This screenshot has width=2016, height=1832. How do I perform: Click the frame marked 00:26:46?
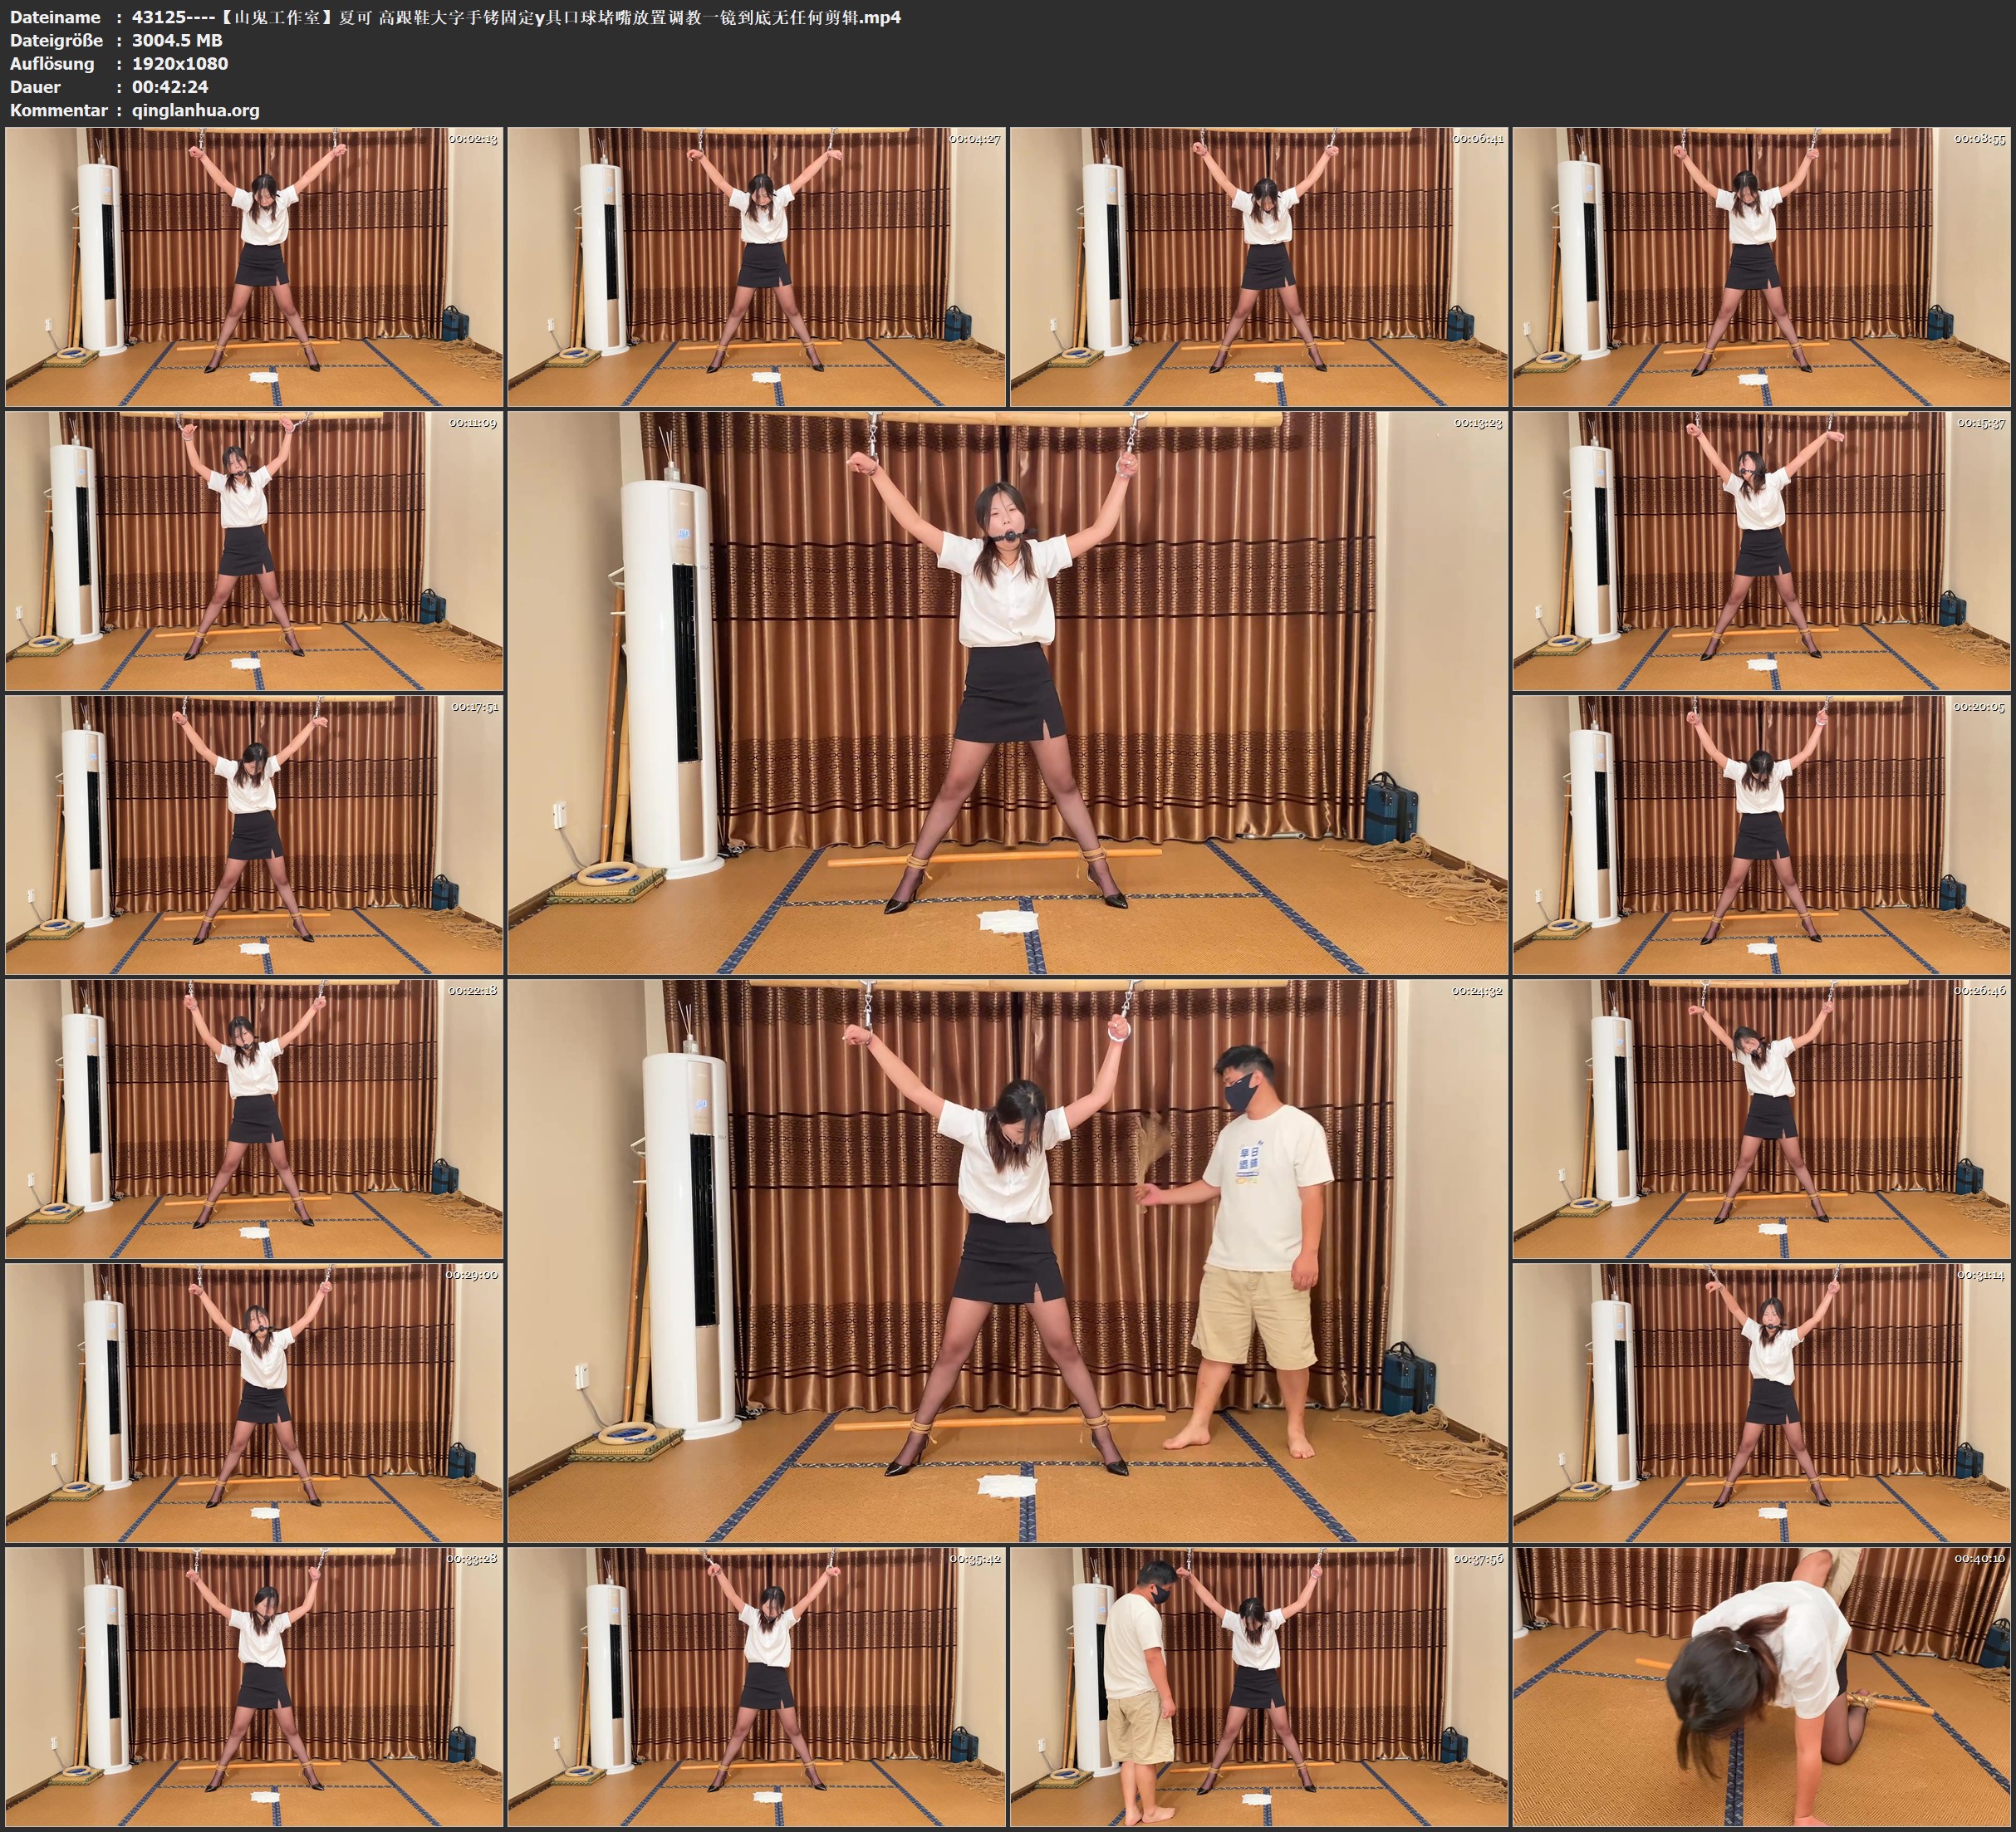click(x=1761, y=1119)
